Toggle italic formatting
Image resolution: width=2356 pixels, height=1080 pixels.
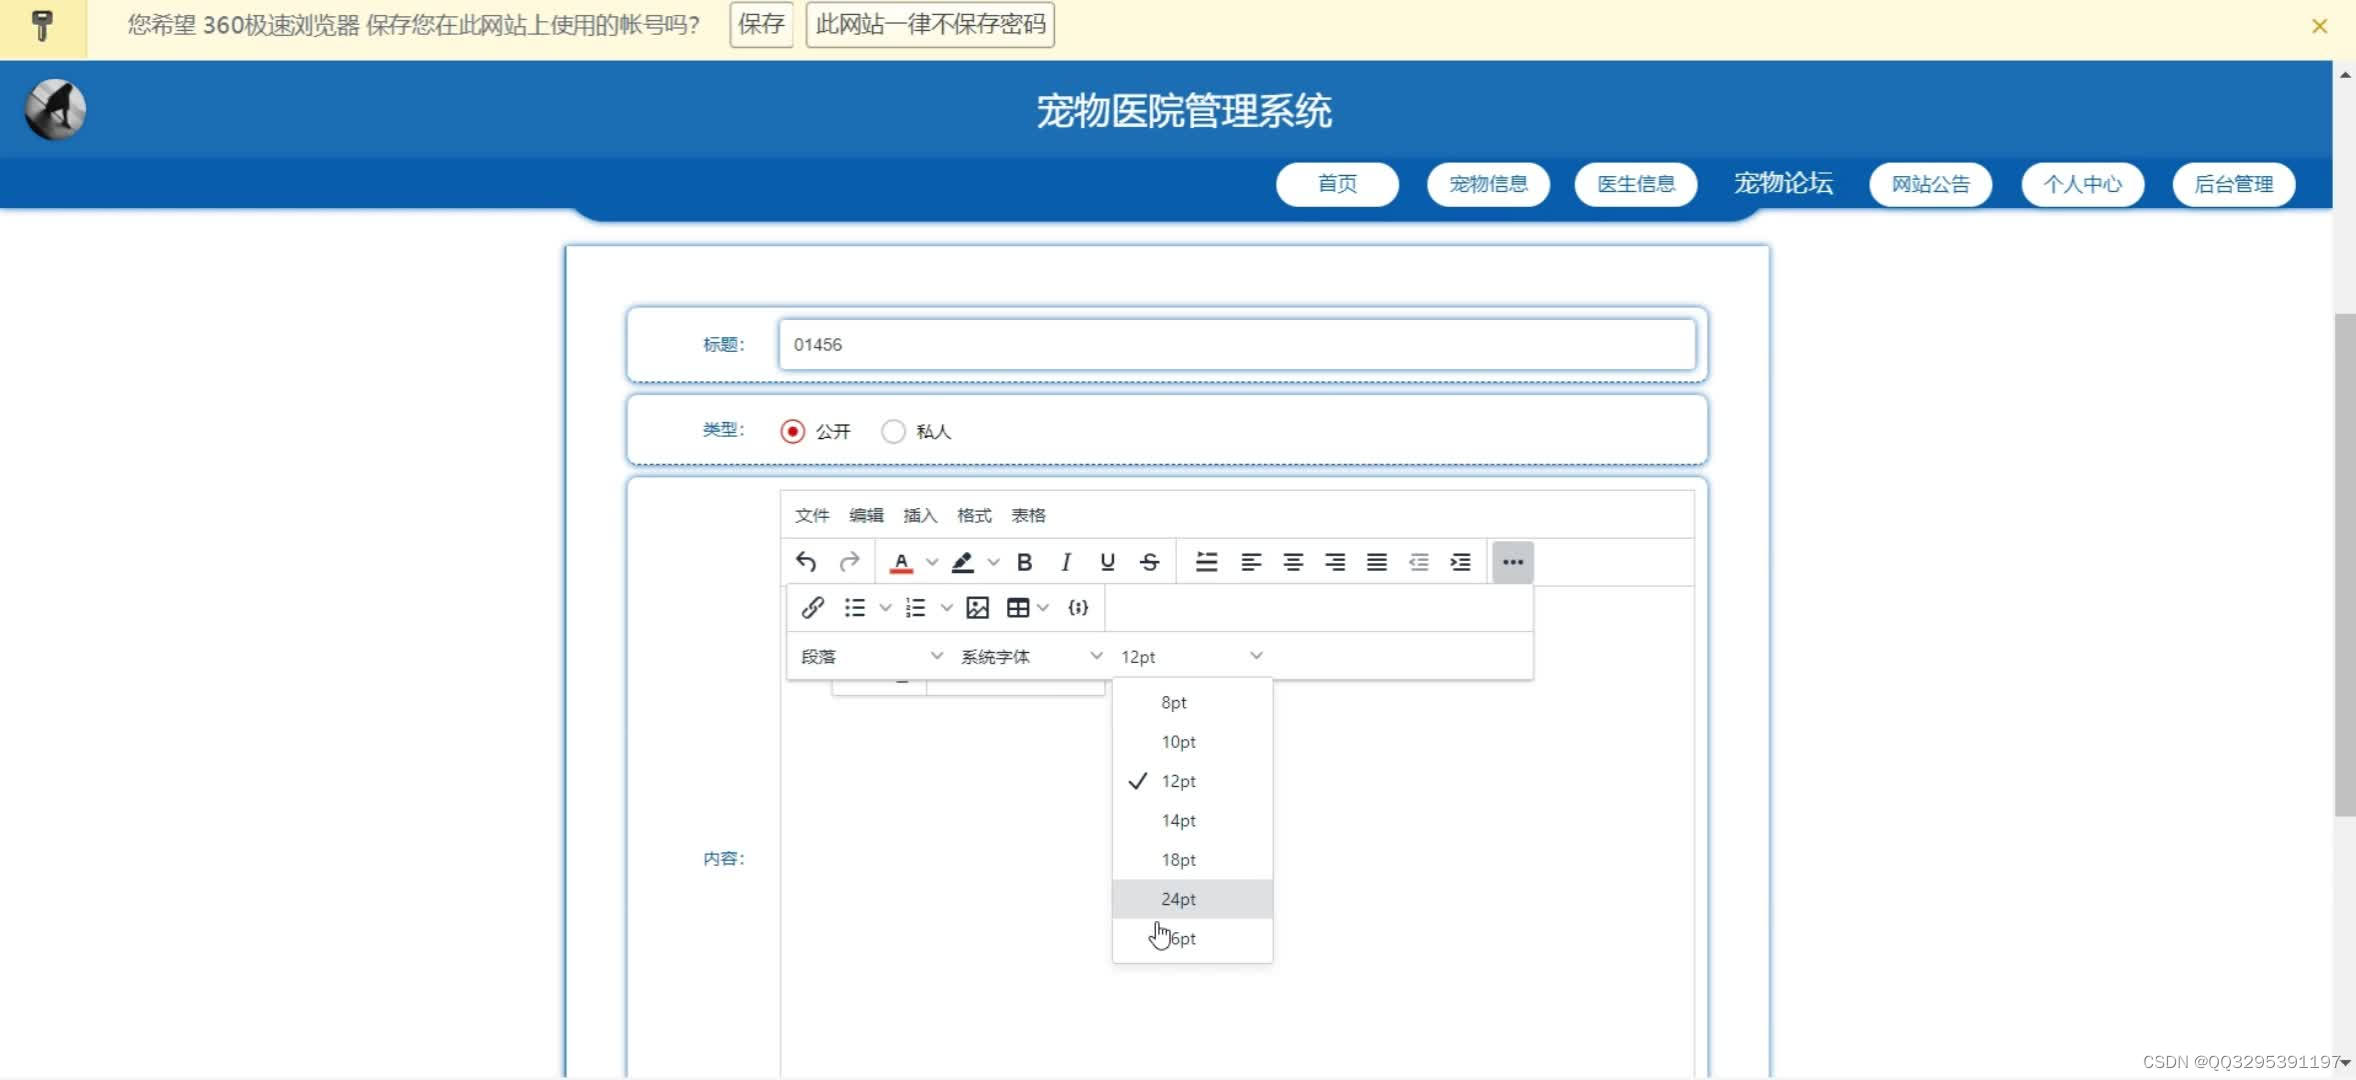click(1066, 562)
